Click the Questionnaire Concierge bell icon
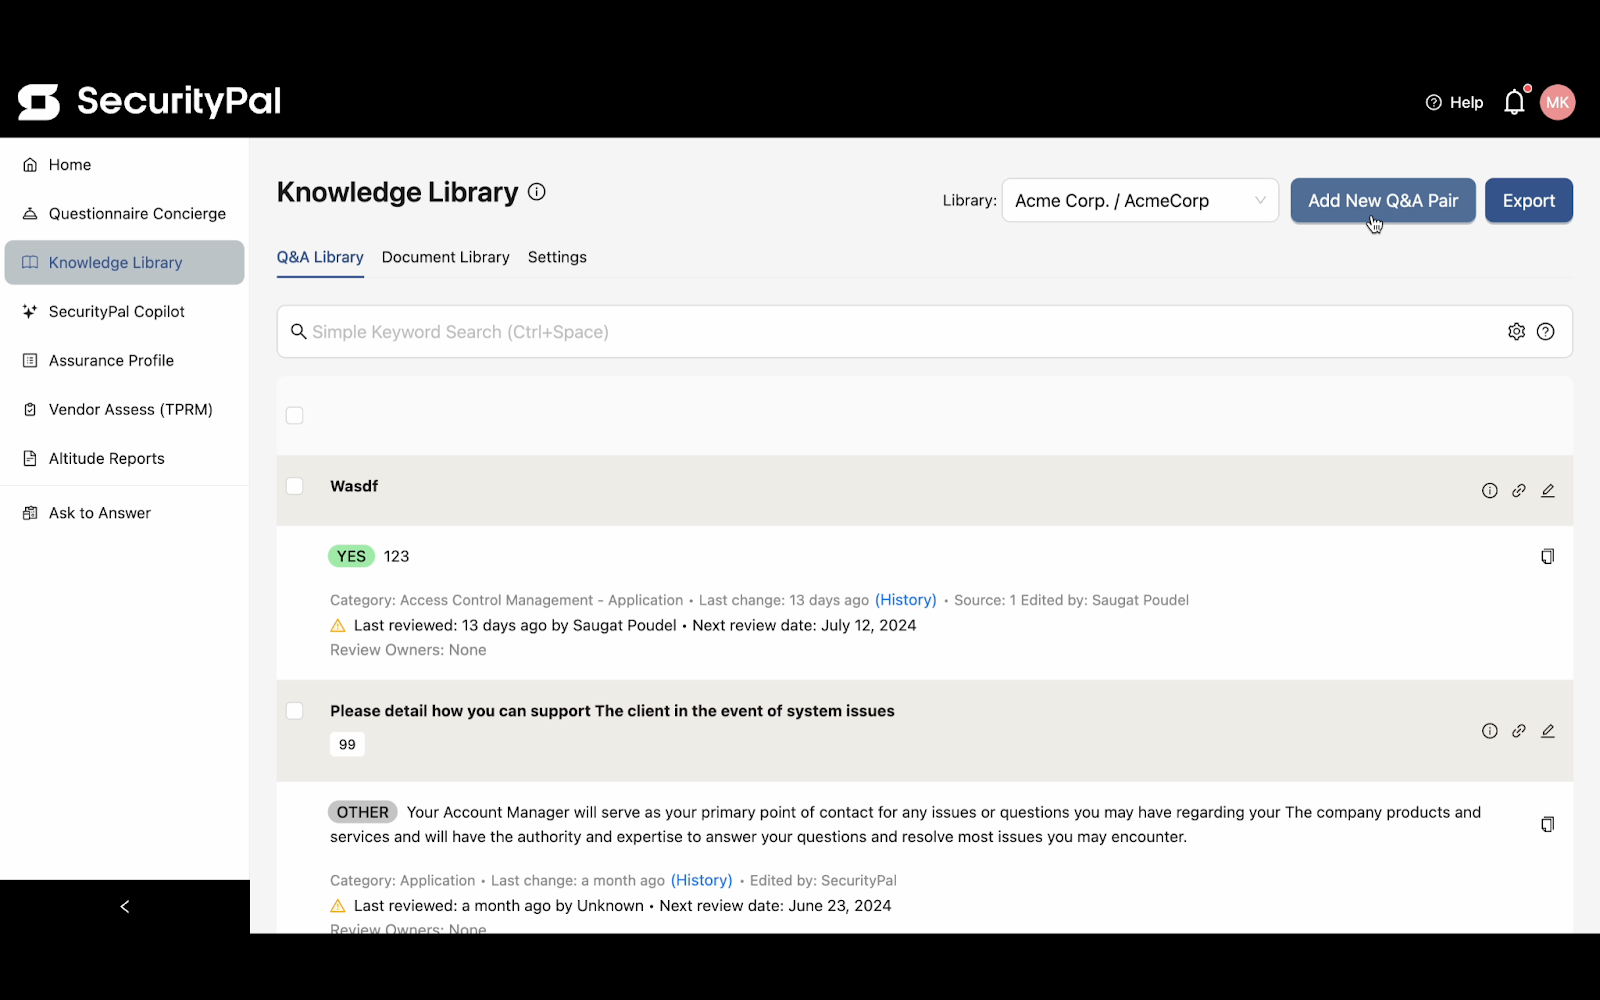 click(x=30, y=214)
